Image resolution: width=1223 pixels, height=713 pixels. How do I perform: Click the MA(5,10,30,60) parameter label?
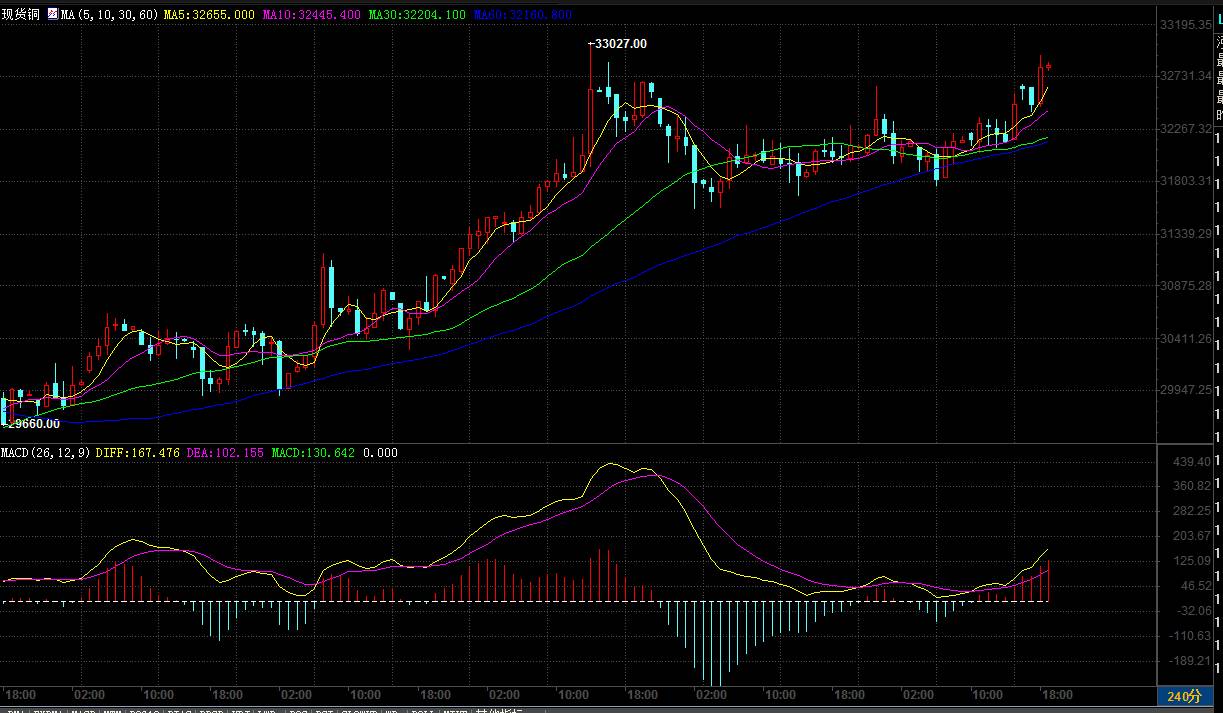[109, 15]
